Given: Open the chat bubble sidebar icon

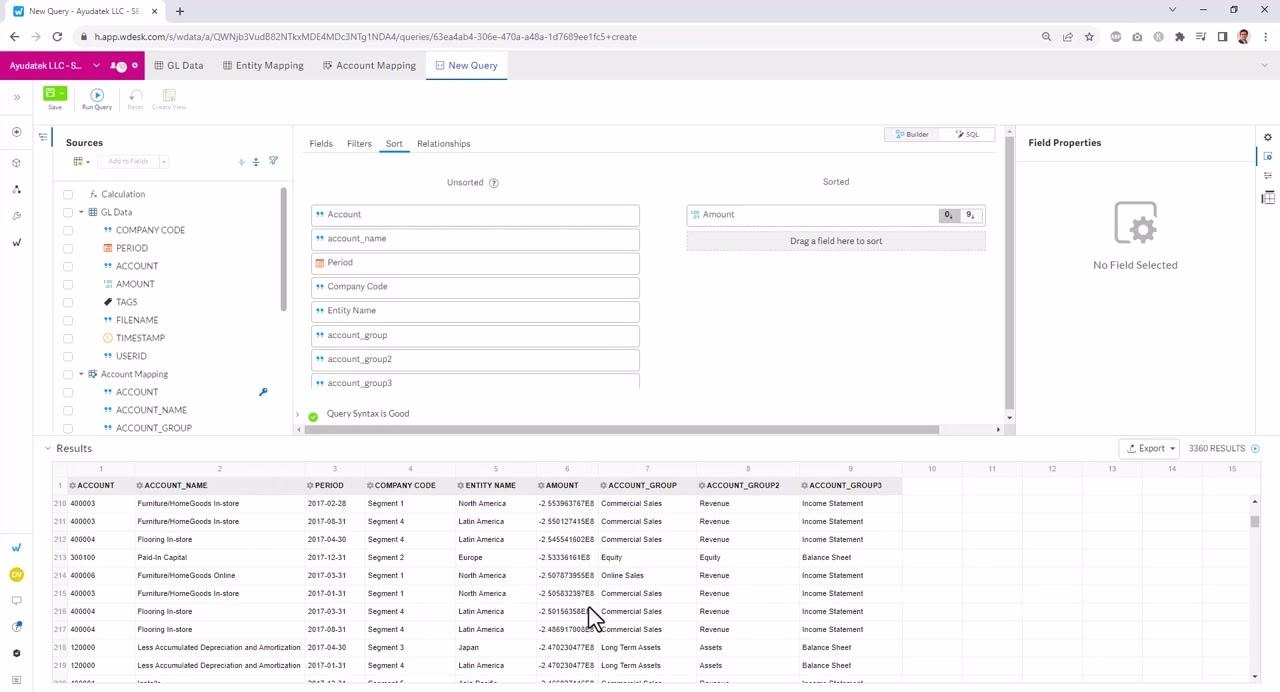Looking at the screenshot, I should (x=16, y=601).
